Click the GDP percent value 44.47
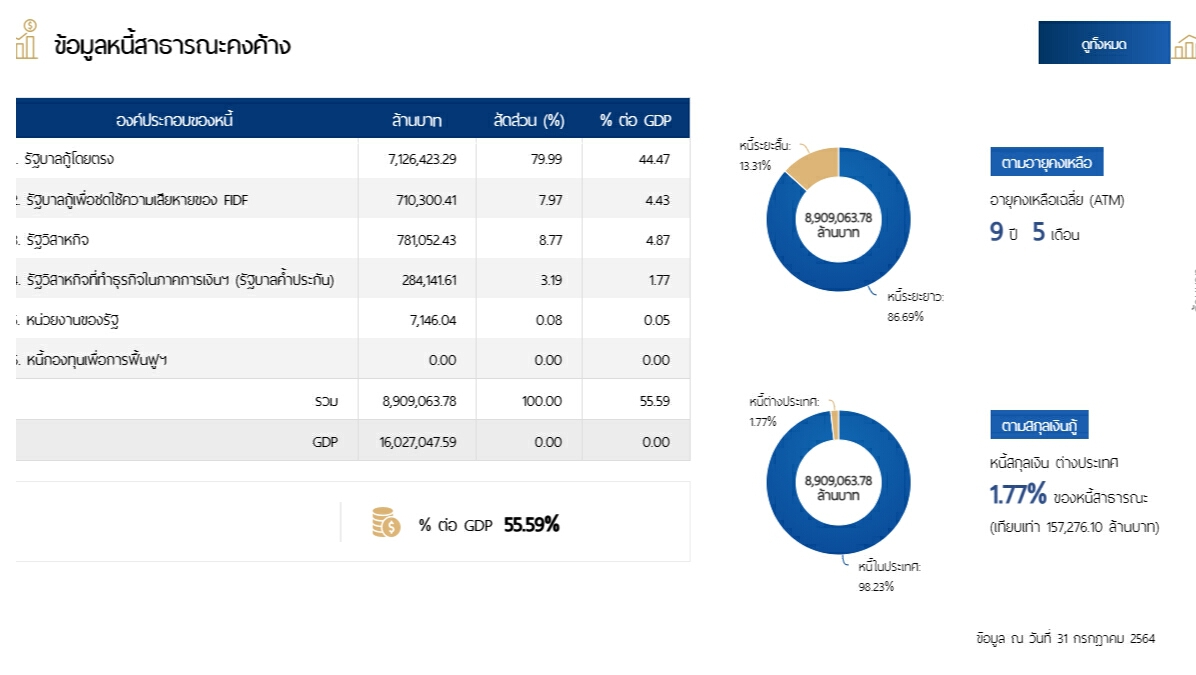 click(x=654, y=159)
